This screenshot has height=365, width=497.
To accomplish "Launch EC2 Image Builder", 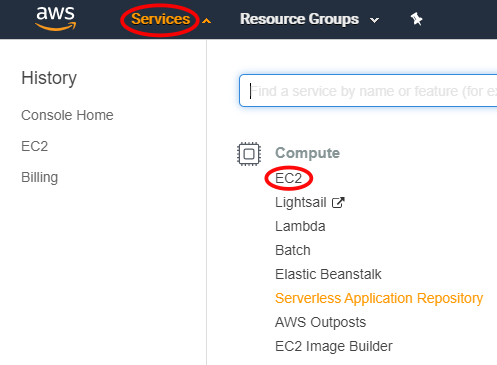I will [x=334, y=346].
